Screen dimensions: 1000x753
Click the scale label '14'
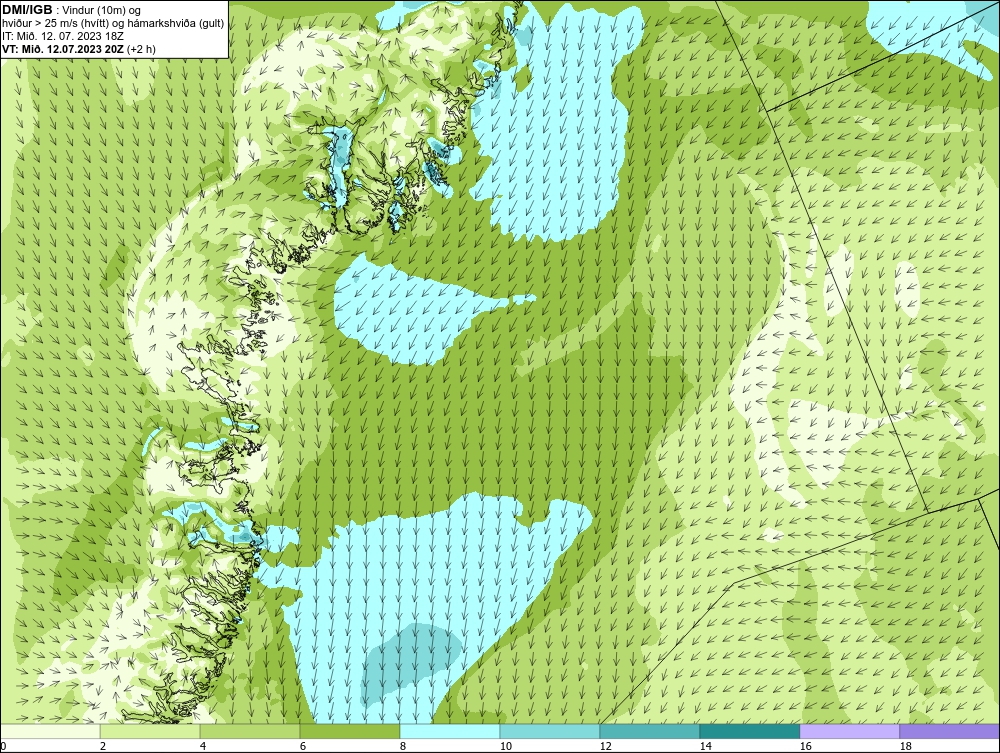point(705,746)
